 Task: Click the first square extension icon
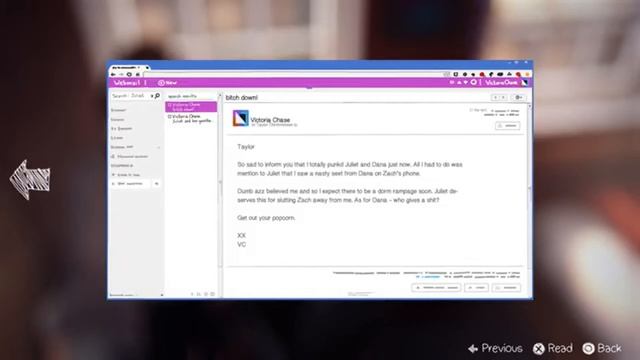pos(456,74)
